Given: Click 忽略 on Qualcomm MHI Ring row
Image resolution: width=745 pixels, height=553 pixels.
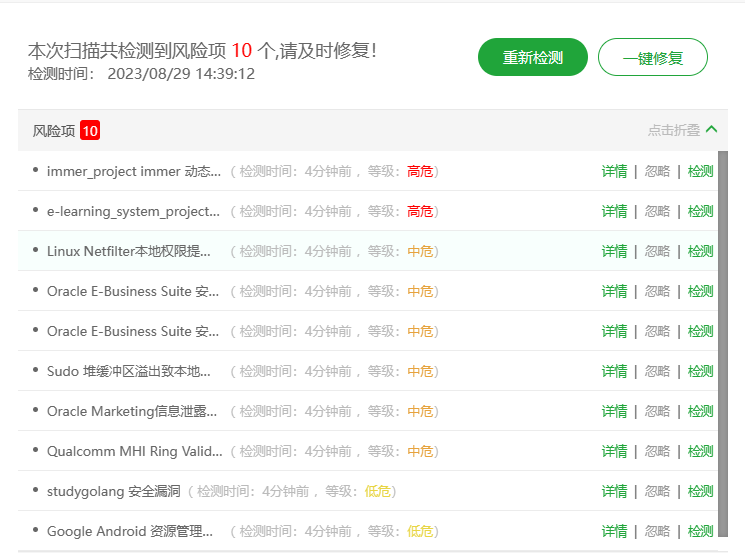Looking at the screenshot, I should (x=657, y=451).
